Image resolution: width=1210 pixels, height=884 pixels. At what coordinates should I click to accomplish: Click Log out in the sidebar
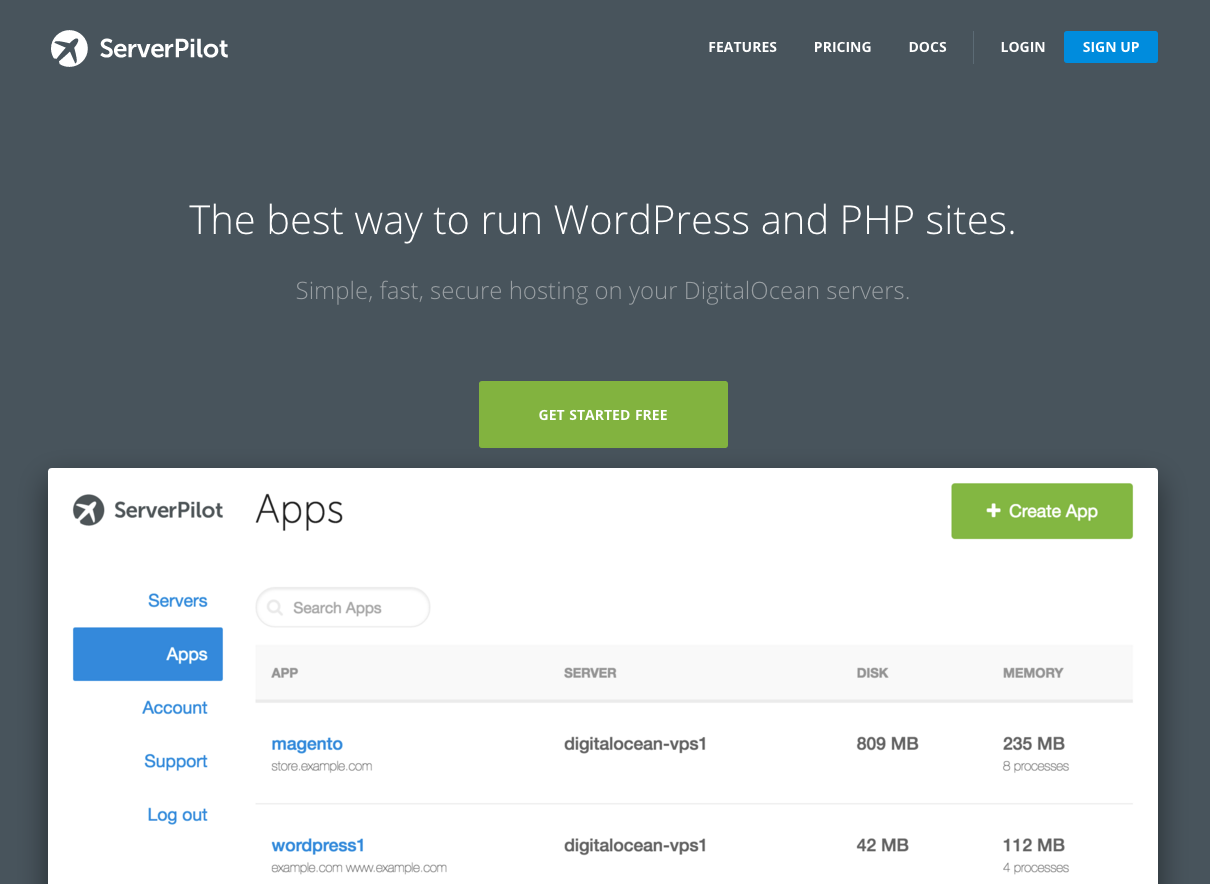177,815
